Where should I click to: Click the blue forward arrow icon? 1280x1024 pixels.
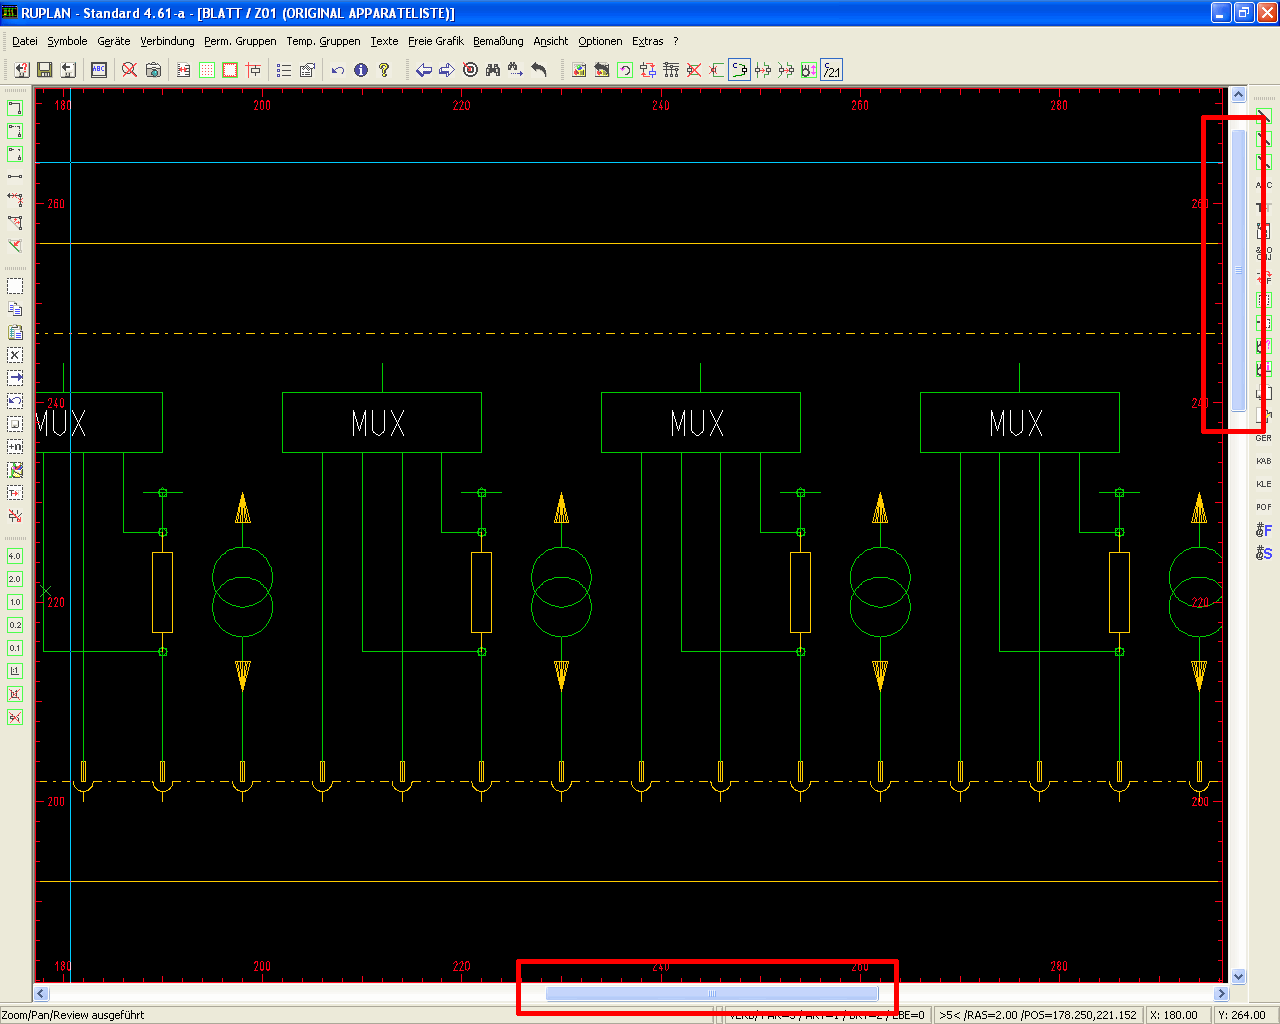pos(447,70)
